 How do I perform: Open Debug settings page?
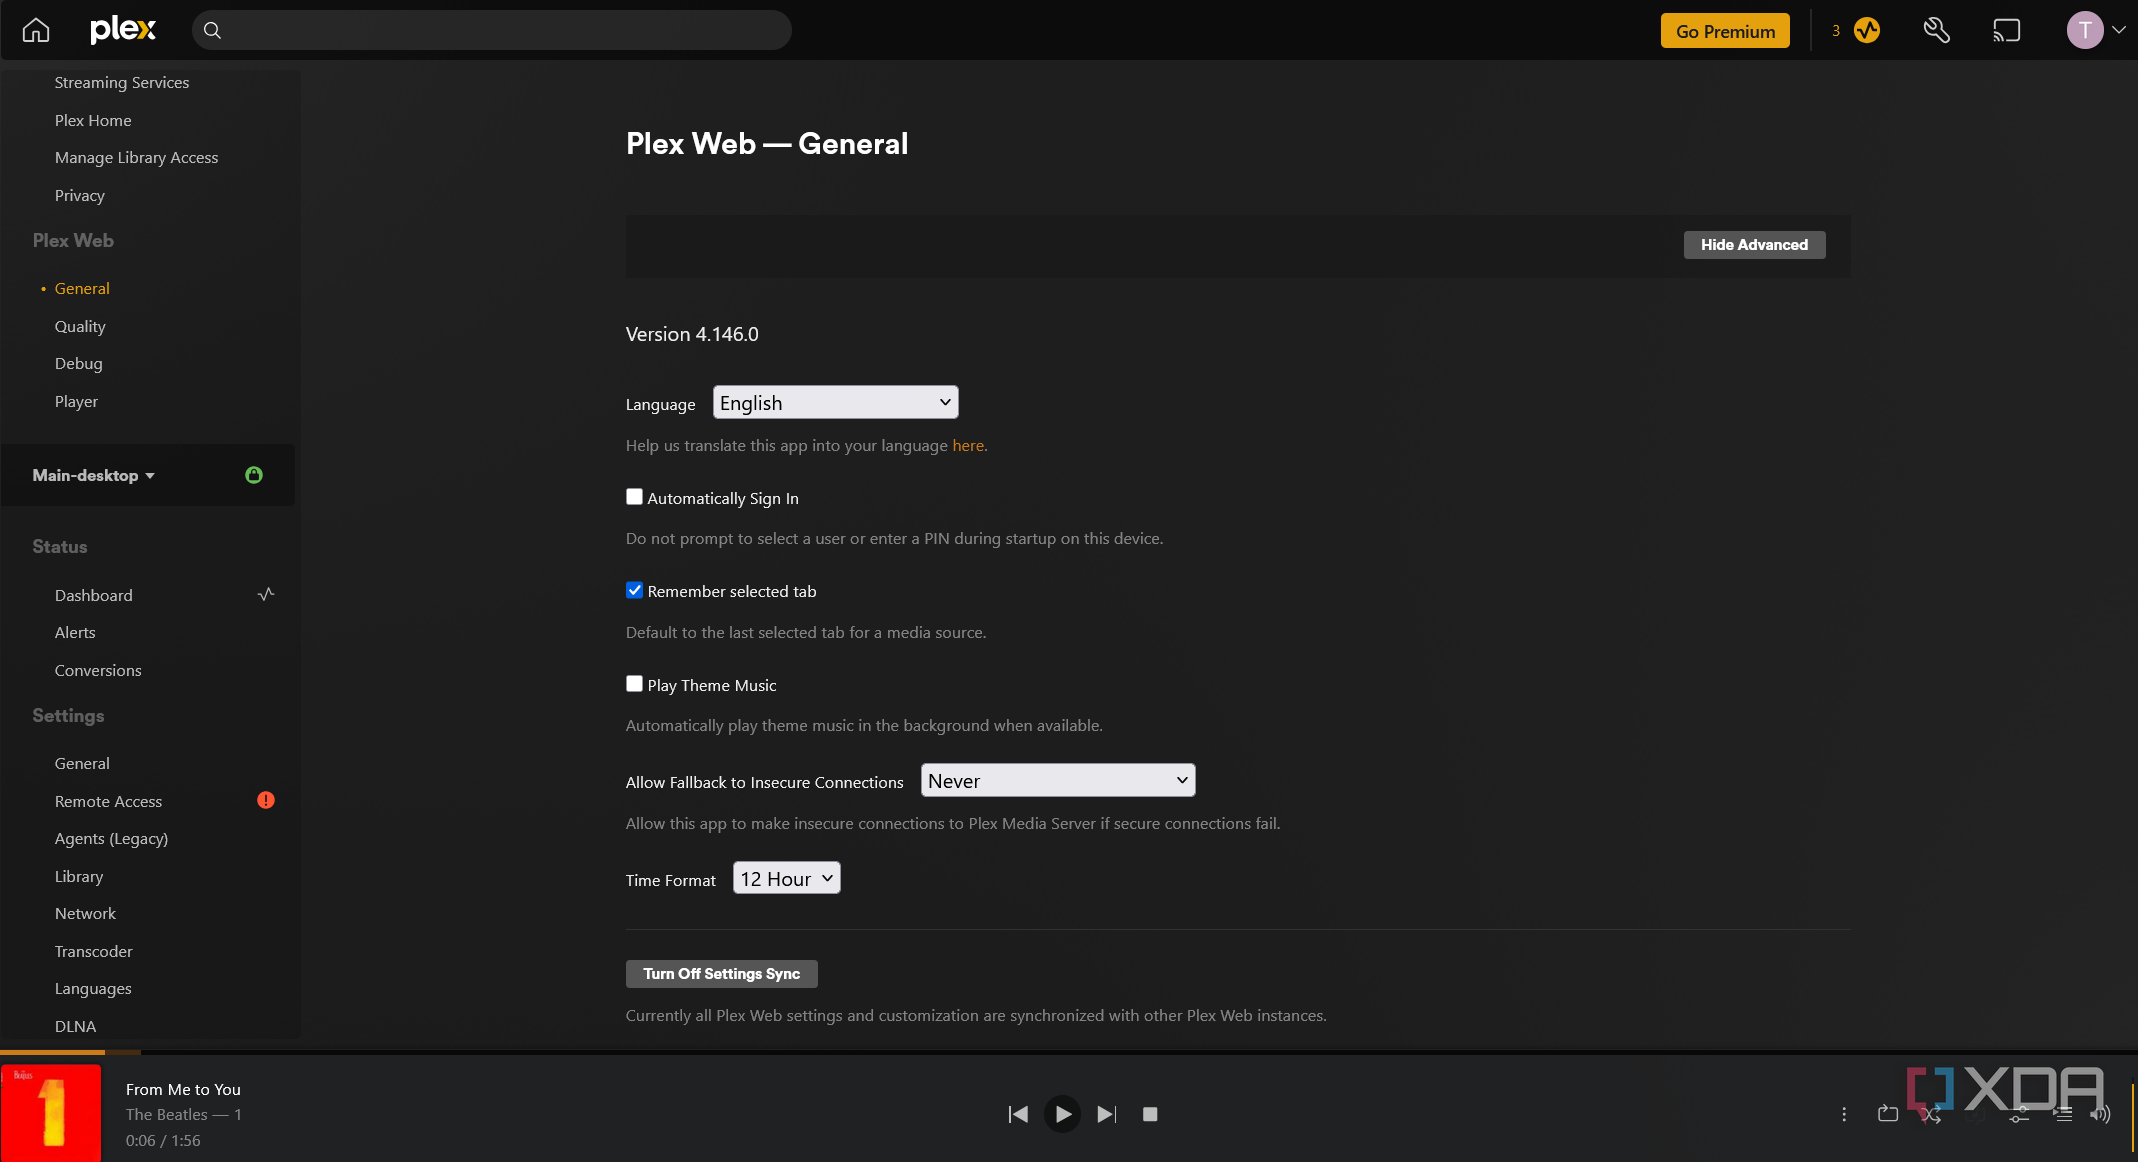coord(78,363)
